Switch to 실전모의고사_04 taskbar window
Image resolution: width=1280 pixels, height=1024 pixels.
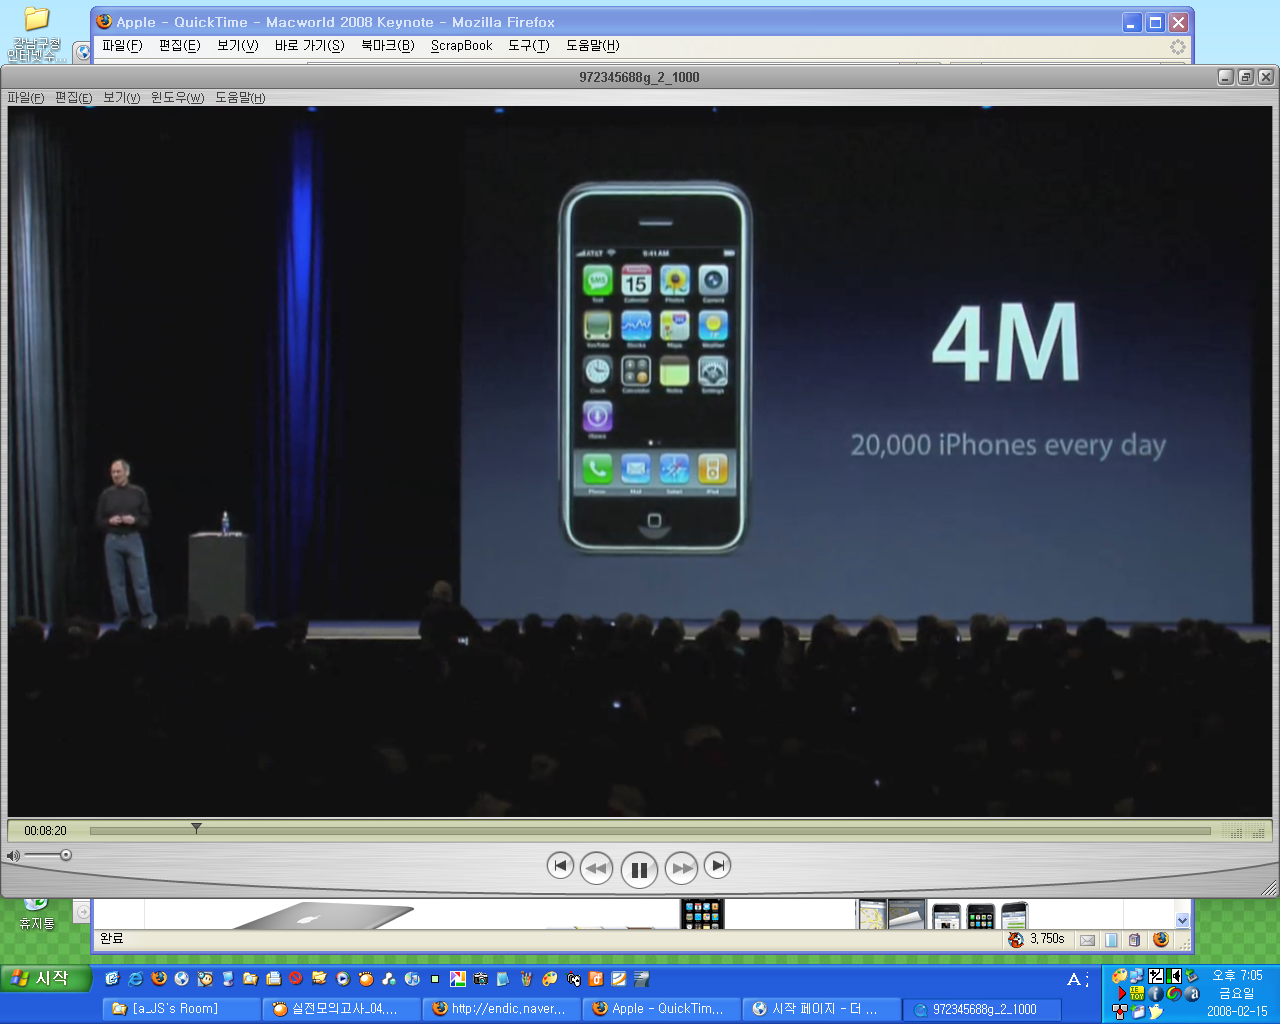[x=341, y=1009]
